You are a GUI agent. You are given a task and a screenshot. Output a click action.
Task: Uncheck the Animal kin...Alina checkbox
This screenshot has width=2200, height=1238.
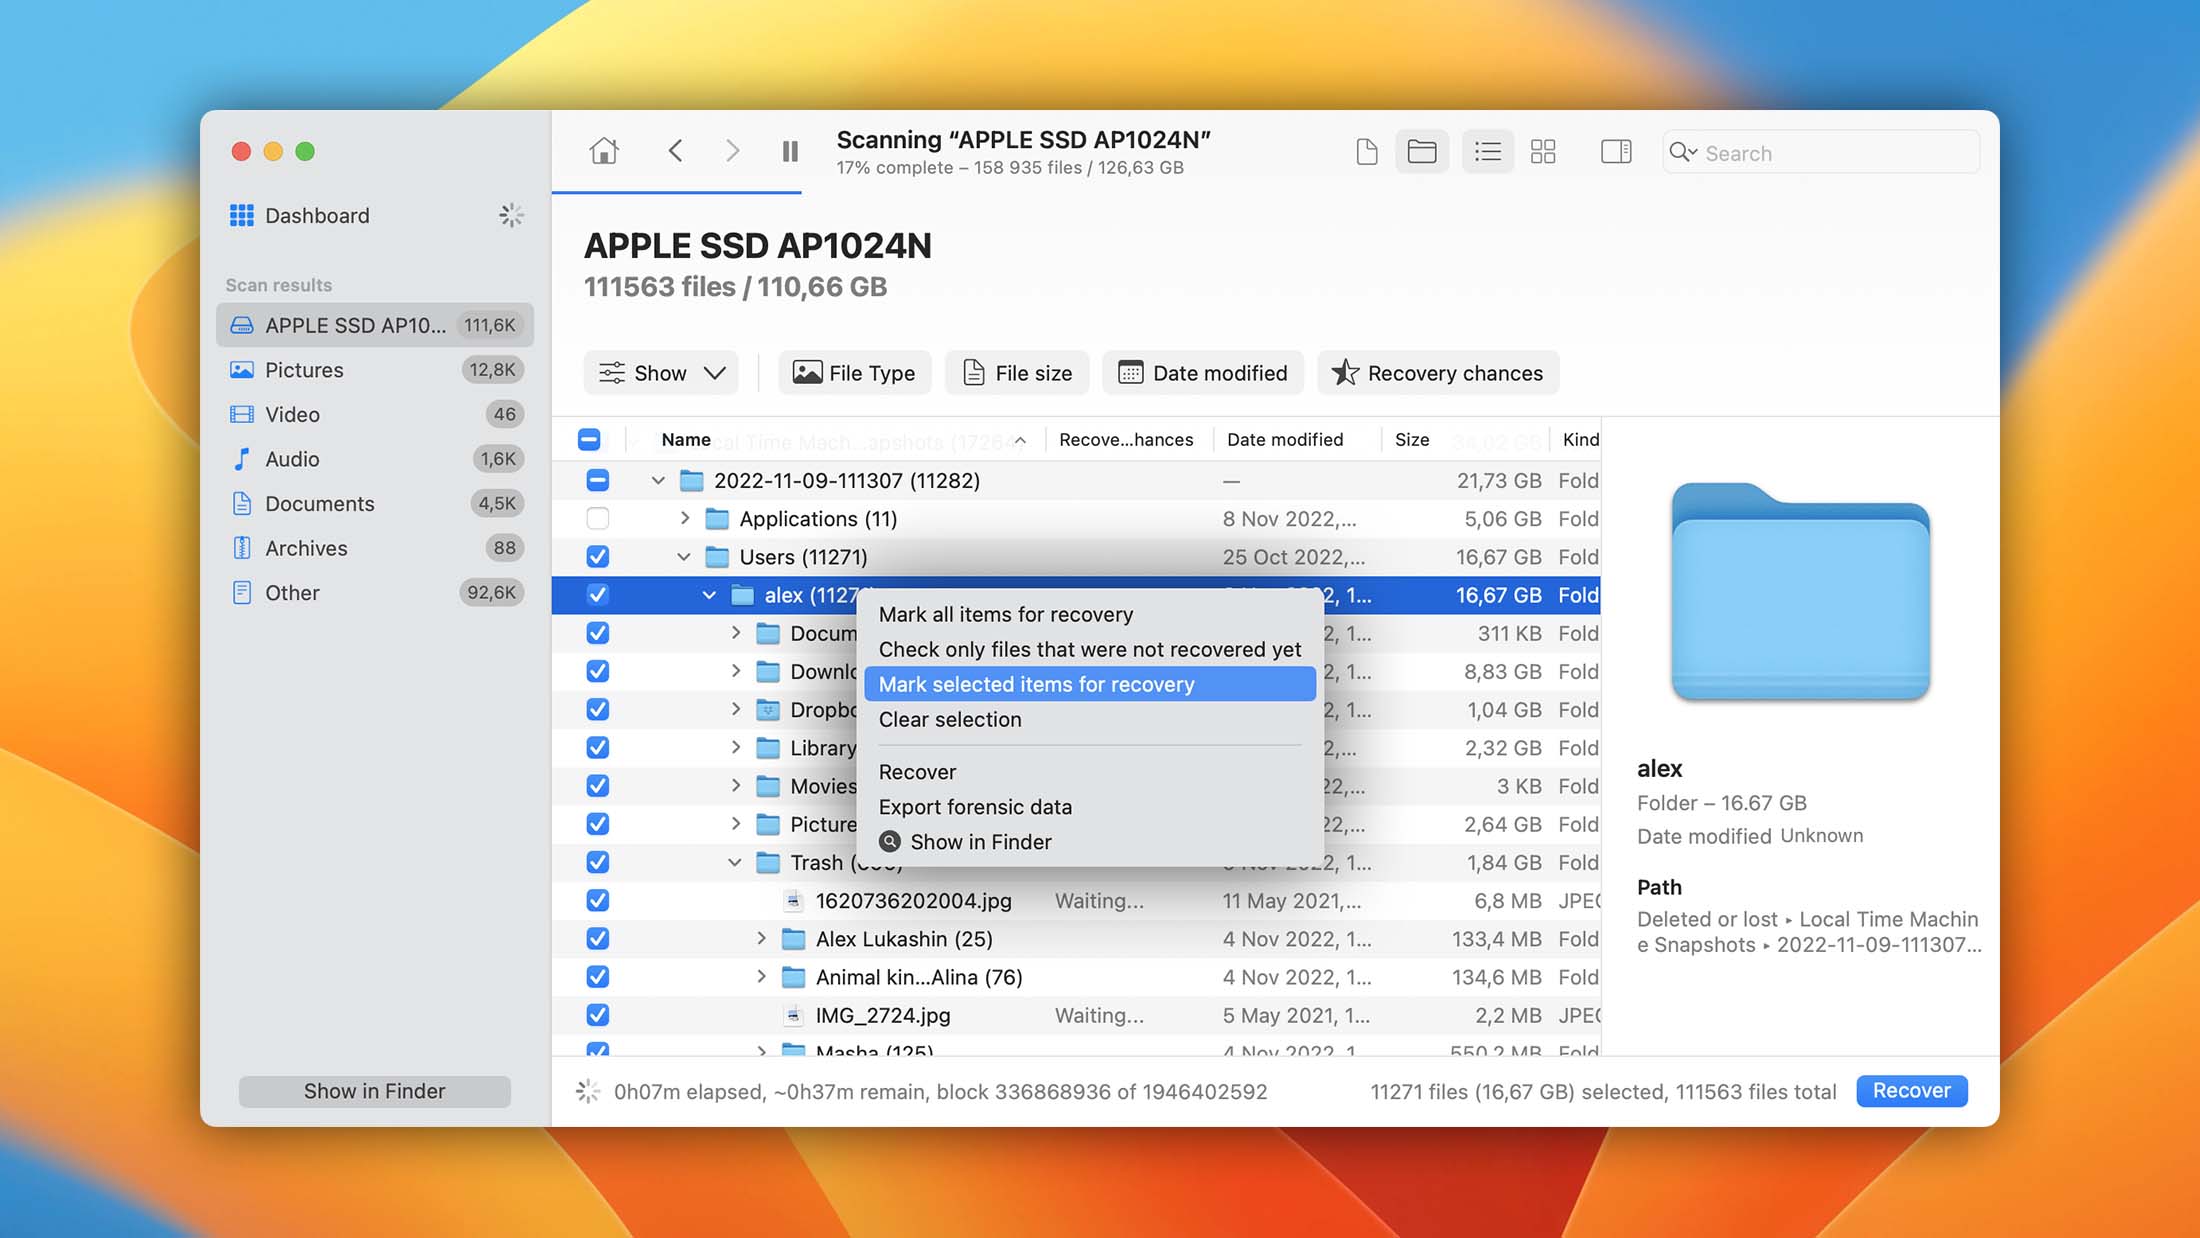[x=597, y=977]
